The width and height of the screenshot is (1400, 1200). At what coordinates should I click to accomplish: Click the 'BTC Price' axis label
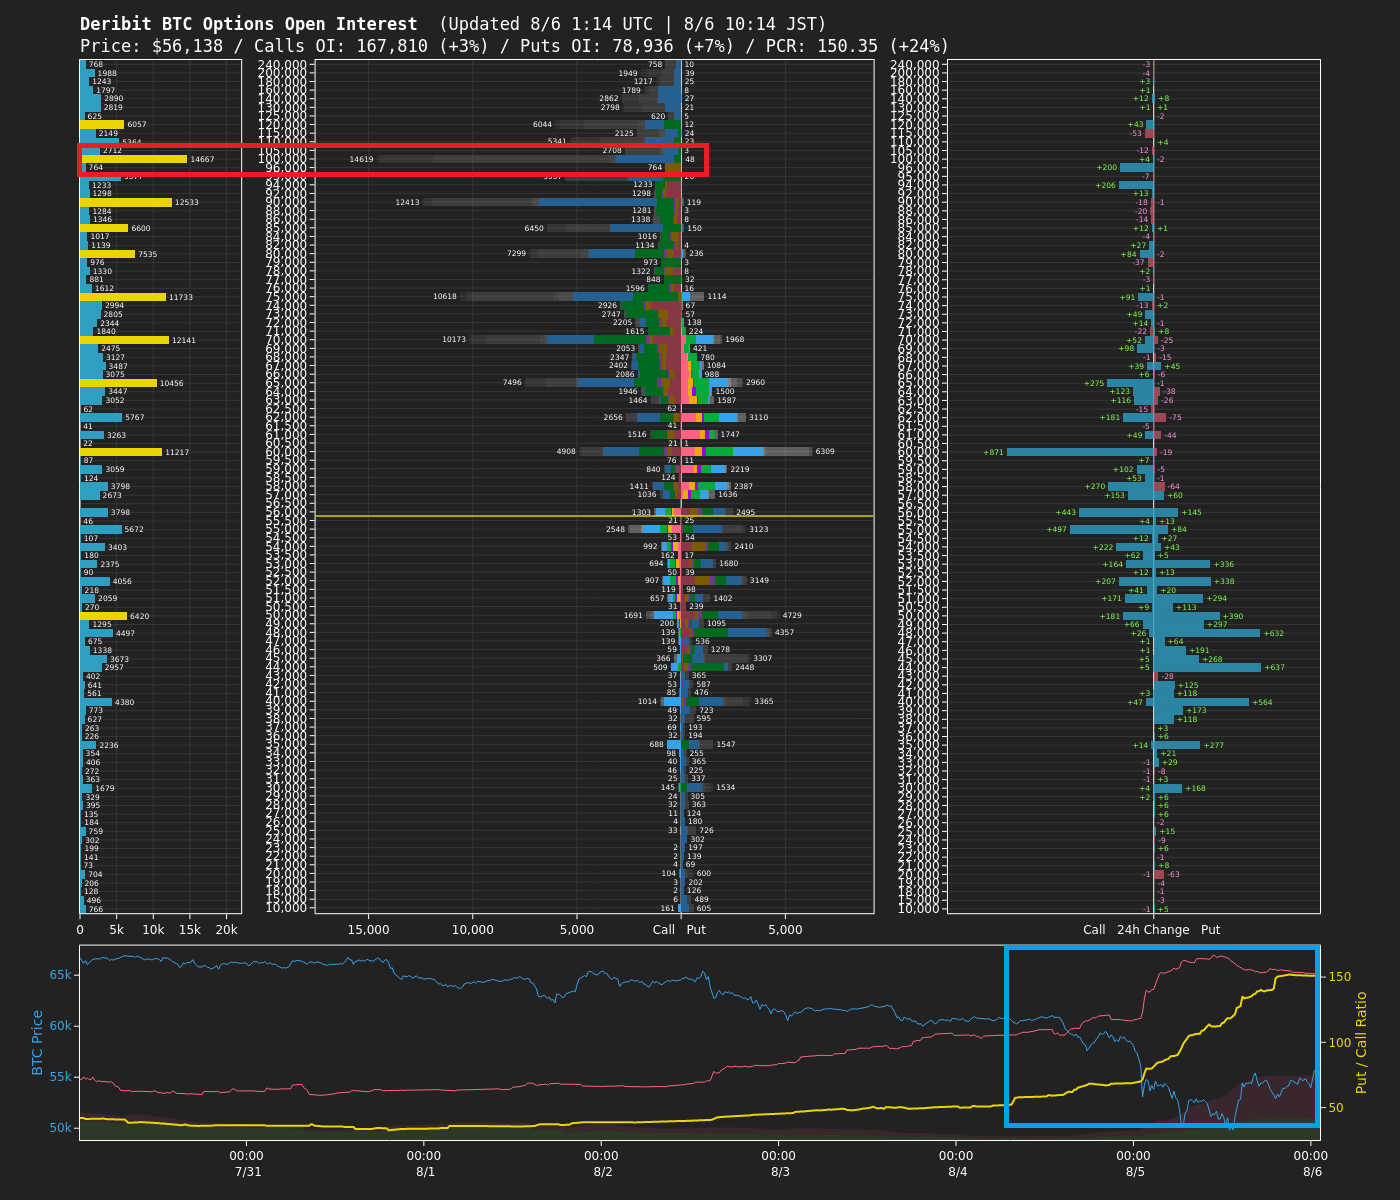(38, 1042)
